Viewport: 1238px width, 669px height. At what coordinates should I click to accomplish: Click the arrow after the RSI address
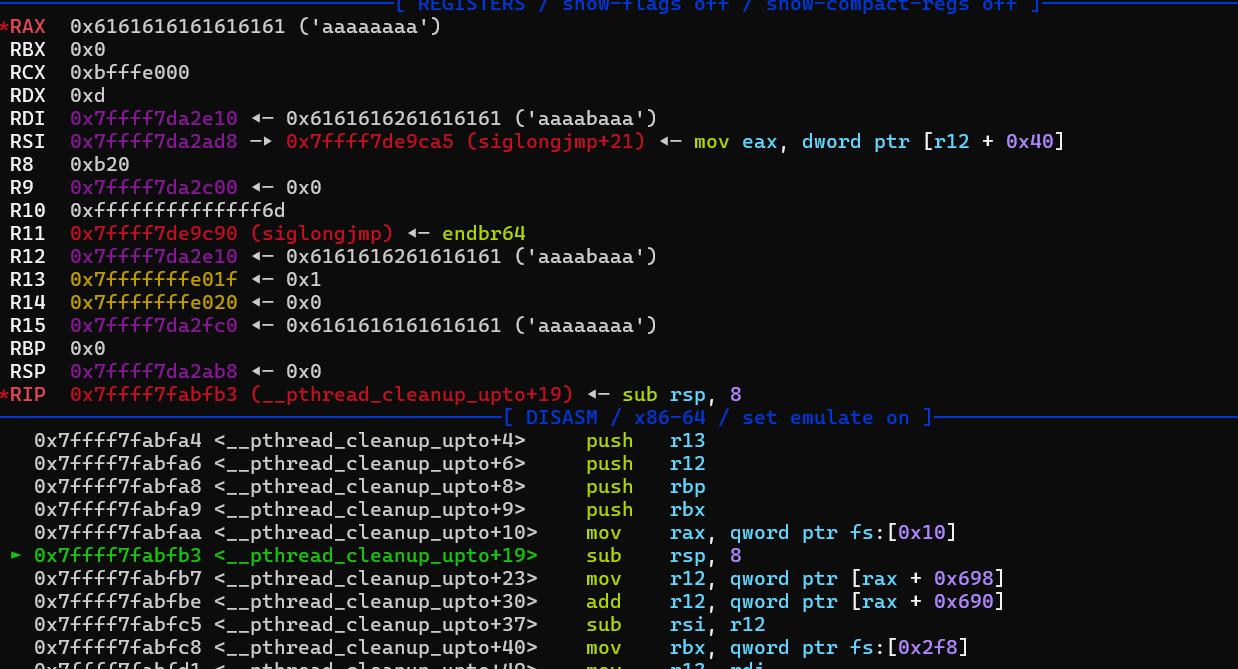click(261, 142)
